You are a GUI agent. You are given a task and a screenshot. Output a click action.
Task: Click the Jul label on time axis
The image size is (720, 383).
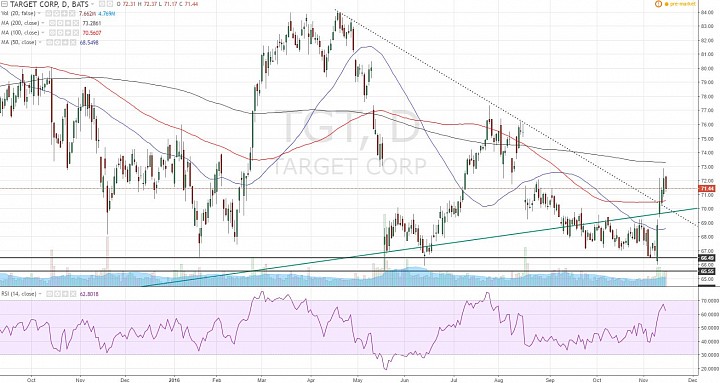click(455, 380)
